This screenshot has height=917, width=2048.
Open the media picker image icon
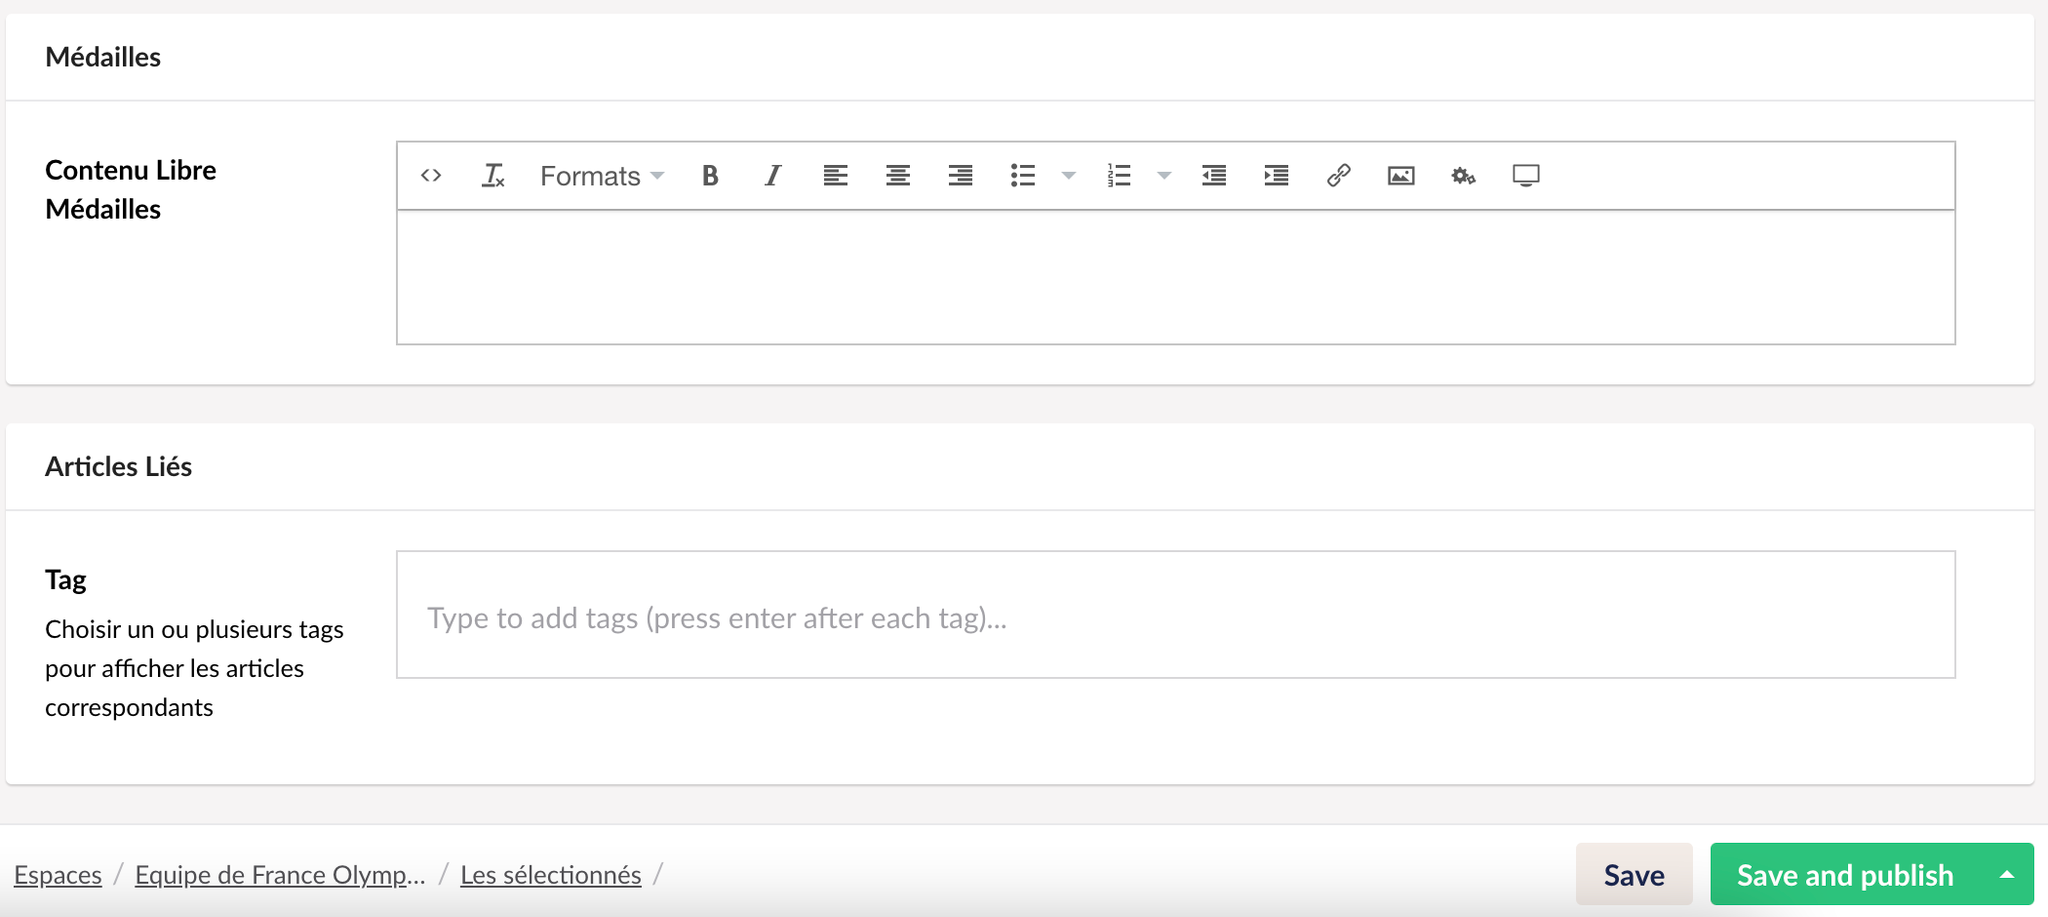tap(1401, 176)
